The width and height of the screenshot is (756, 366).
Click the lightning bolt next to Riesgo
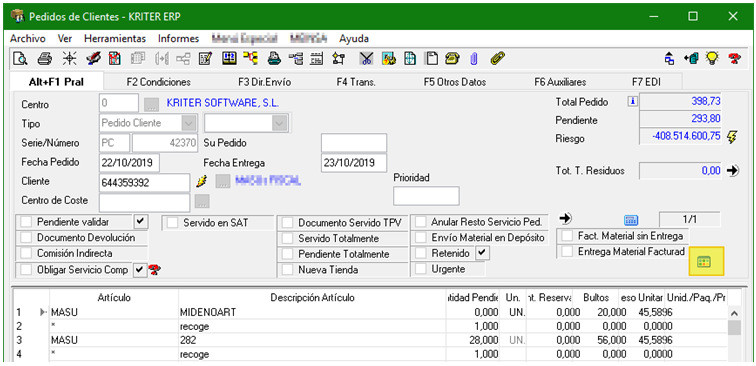point(732,138)
